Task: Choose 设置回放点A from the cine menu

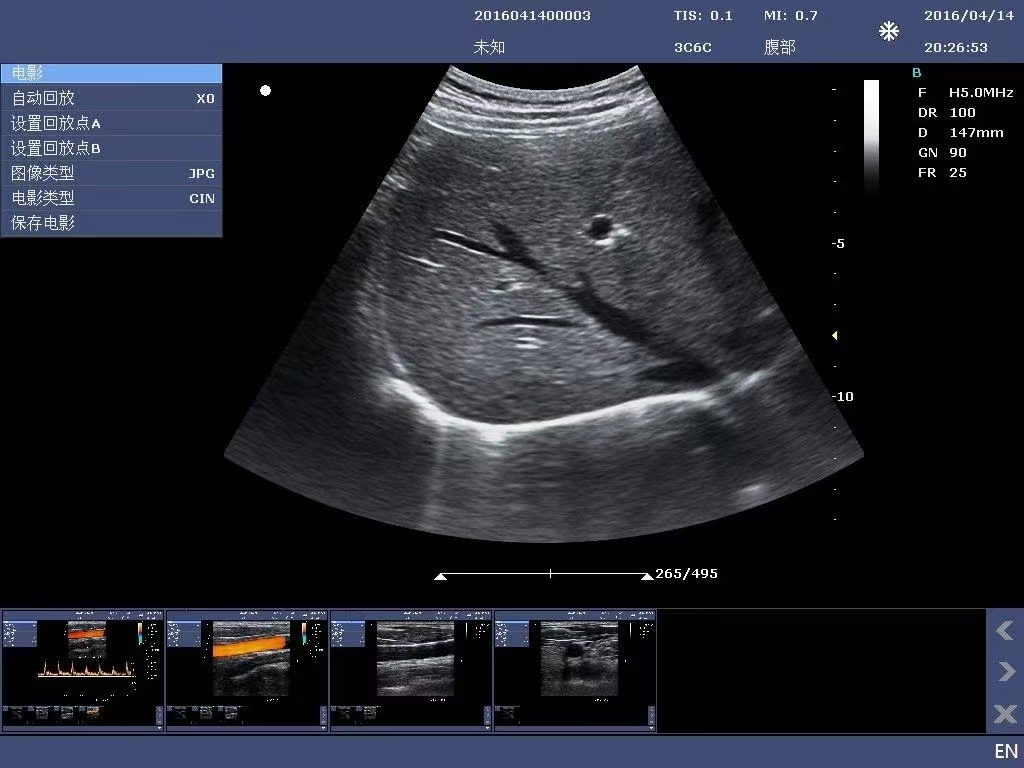Action: point(110,122)
